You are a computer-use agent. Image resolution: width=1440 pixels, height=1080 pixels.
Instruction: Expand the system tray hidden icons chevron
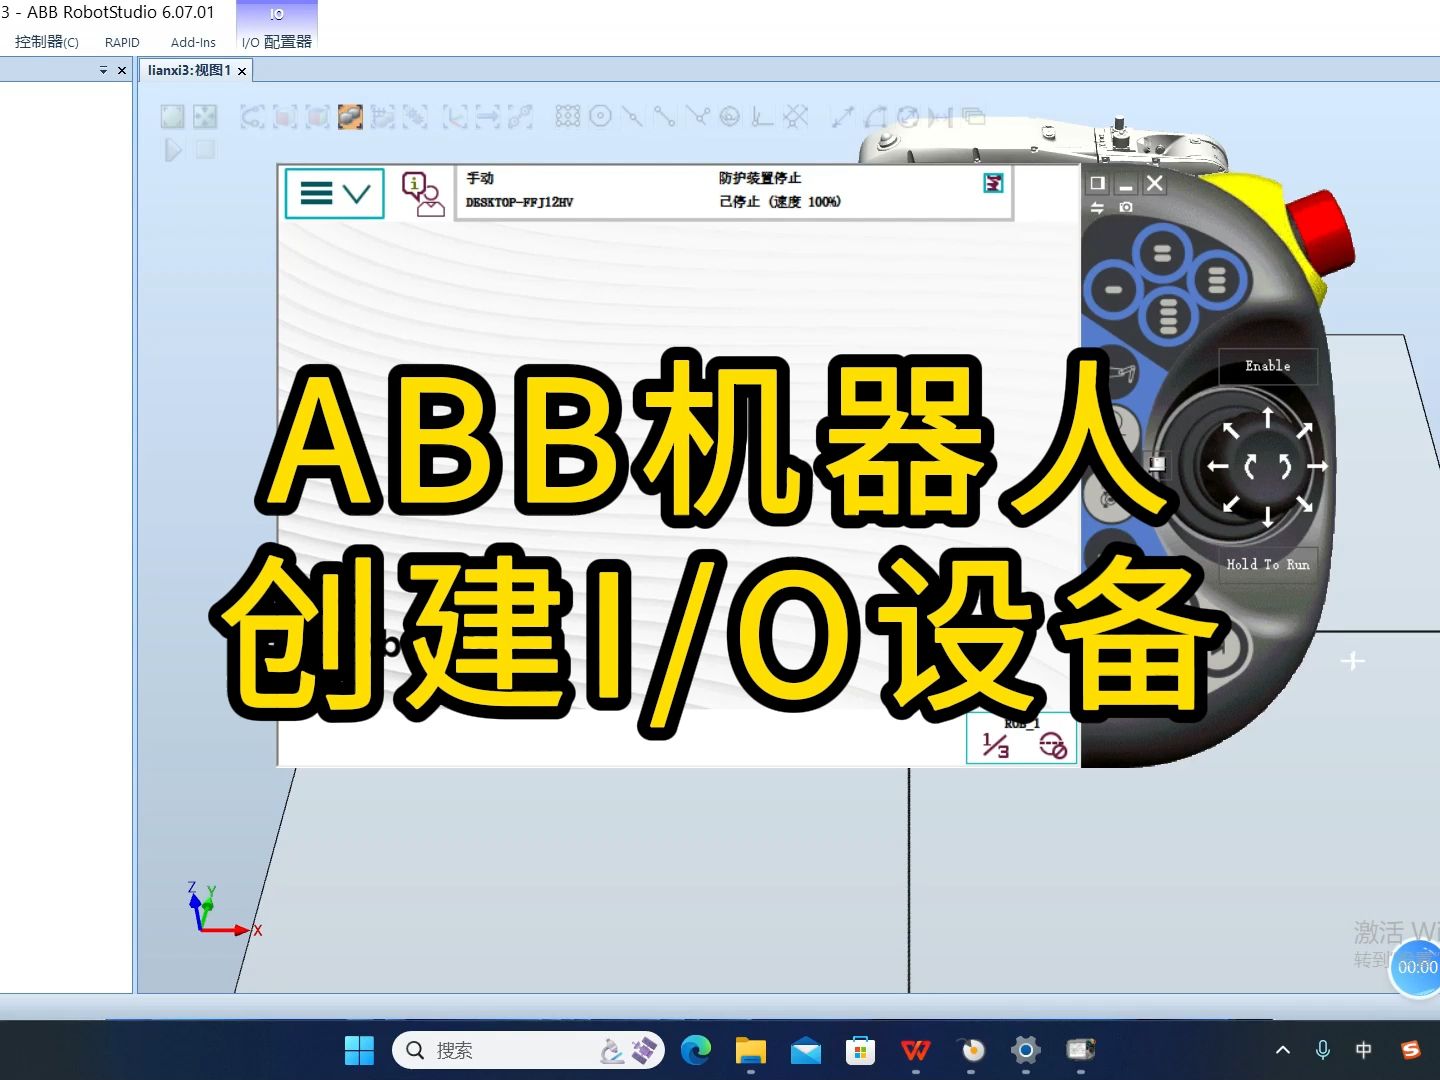coord(1283,1050)
